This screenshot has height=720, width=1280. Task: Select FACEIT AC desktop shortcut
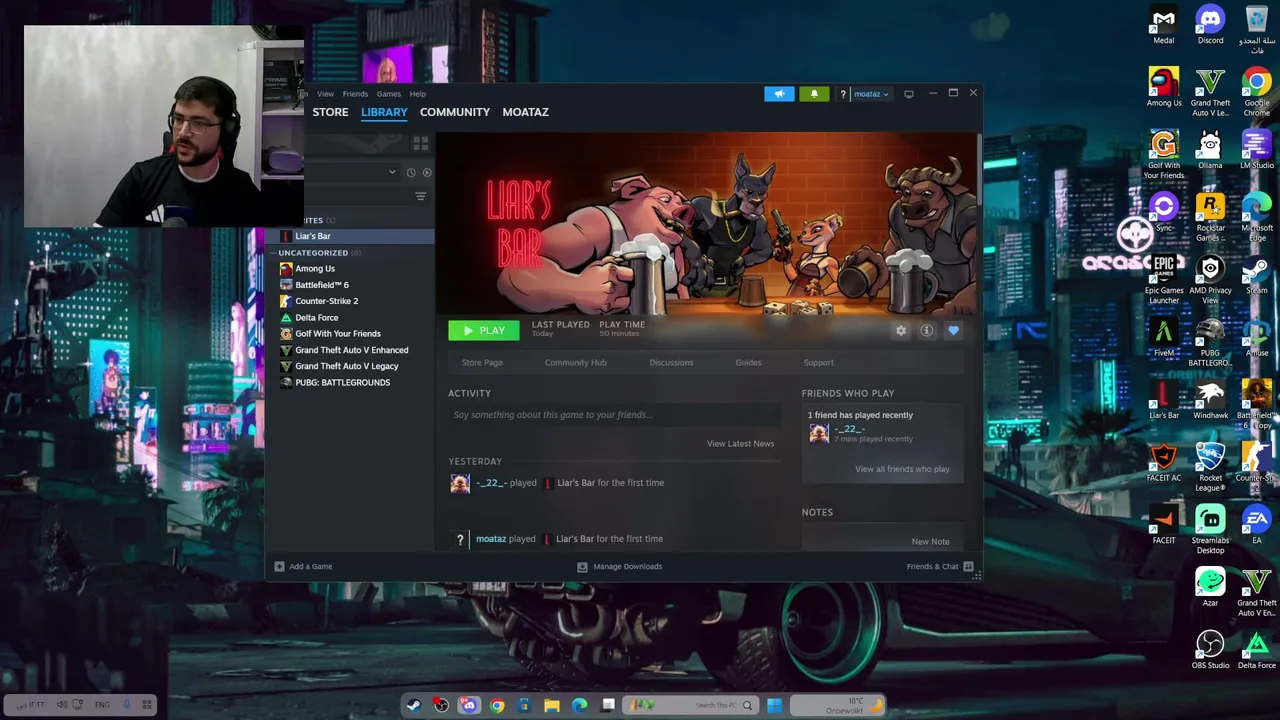(1163, 462)
